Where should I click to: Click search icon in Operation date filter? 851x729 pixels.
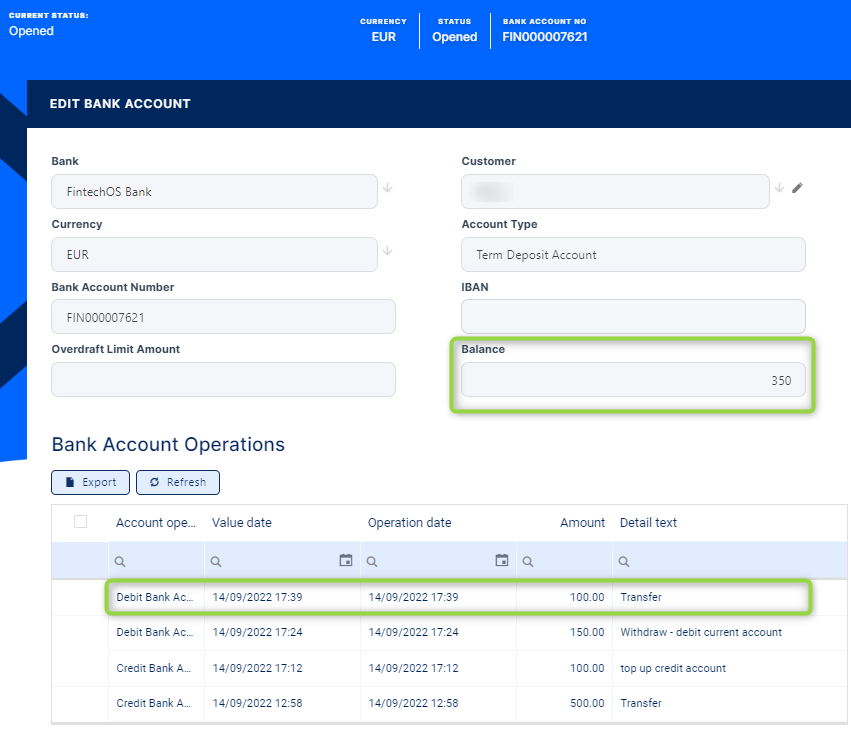pyautogui.click(x=372, y=561)
